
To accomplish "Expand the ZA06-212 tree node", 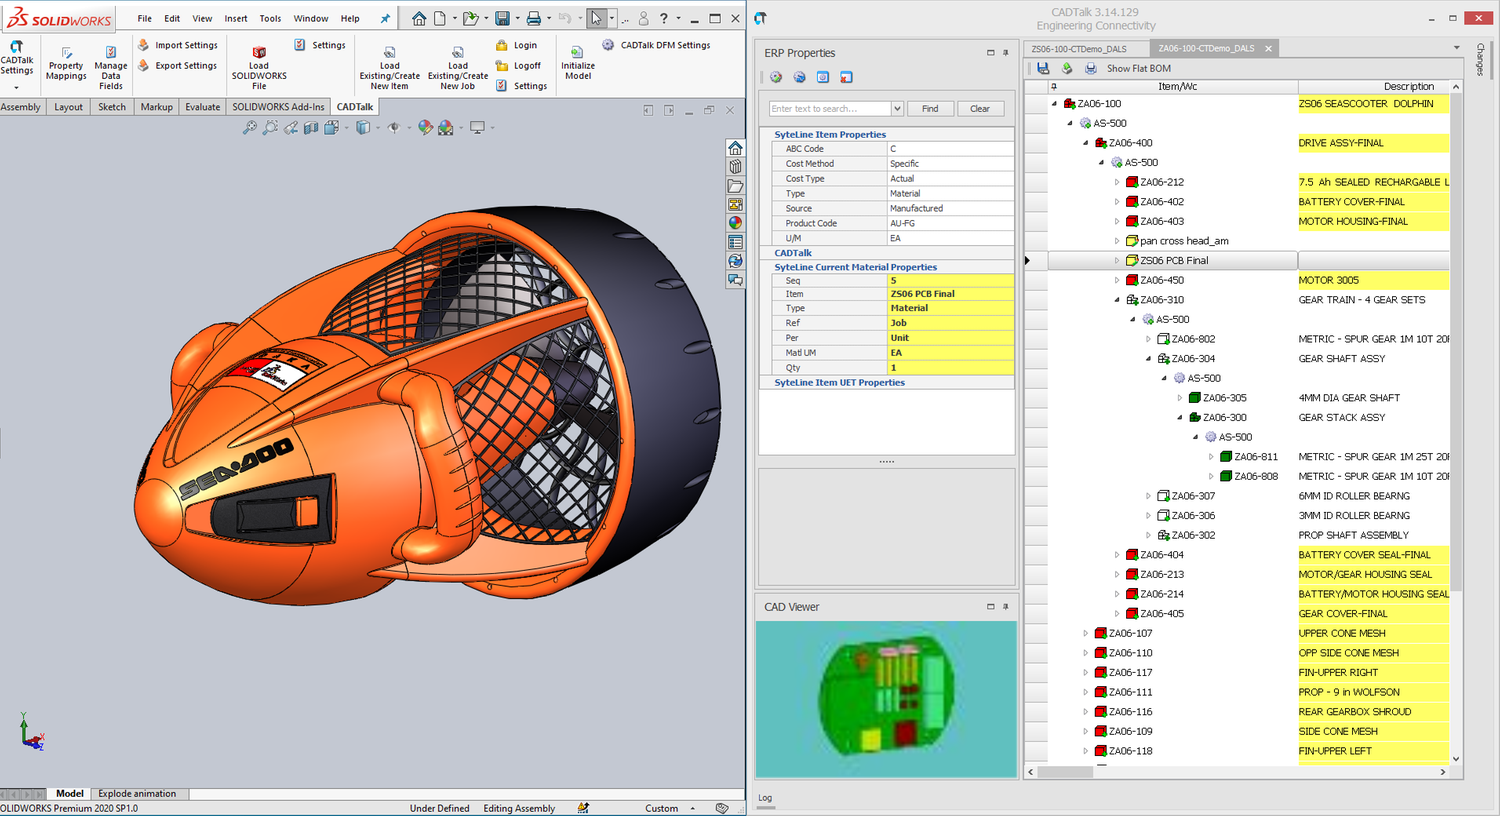I will 1117,182.
